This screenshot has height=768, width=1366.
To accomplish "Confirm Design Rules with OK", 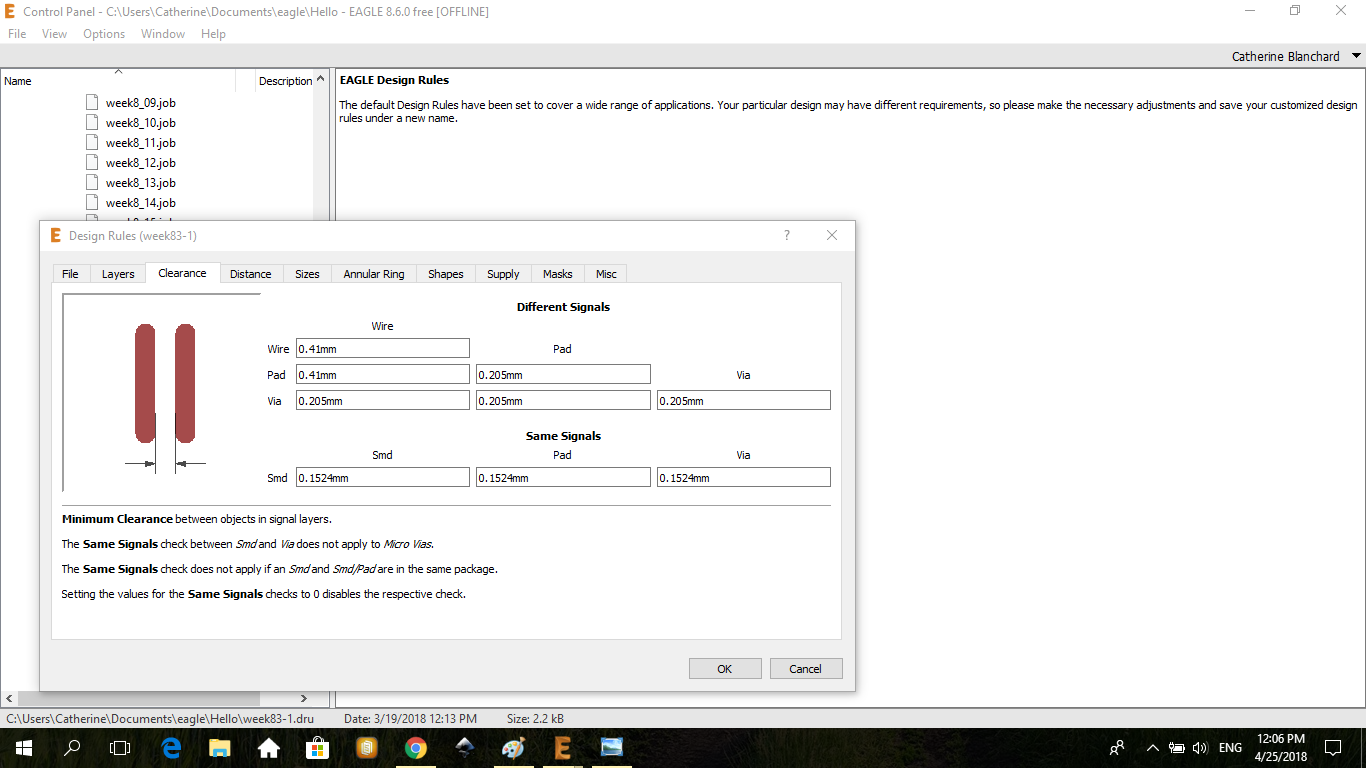I will point(725,669).
